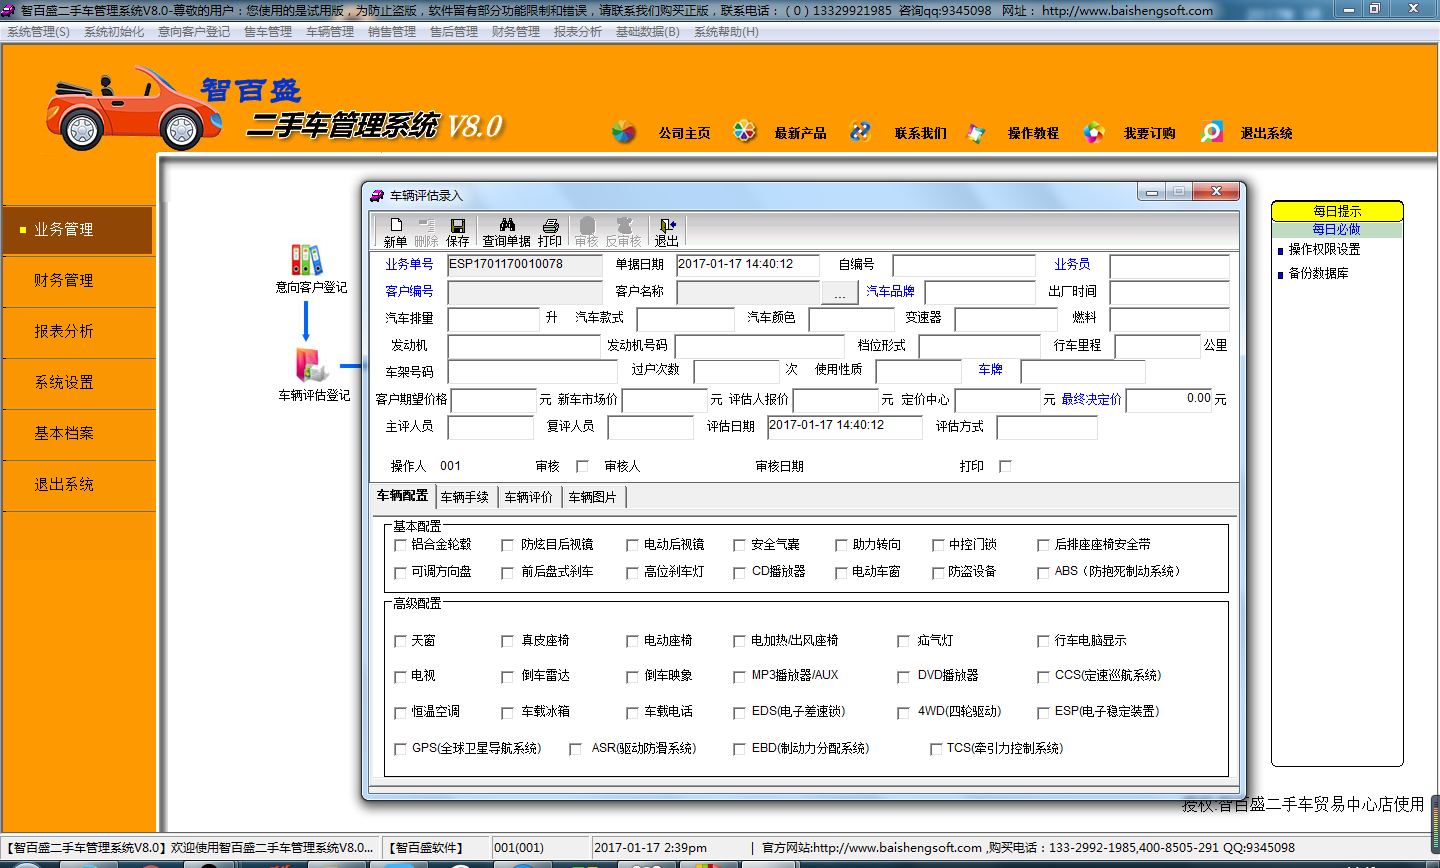The image size is (1440, 868).
Task: Open the 财务管理 menu in menu bar
Action: point(516,32)
